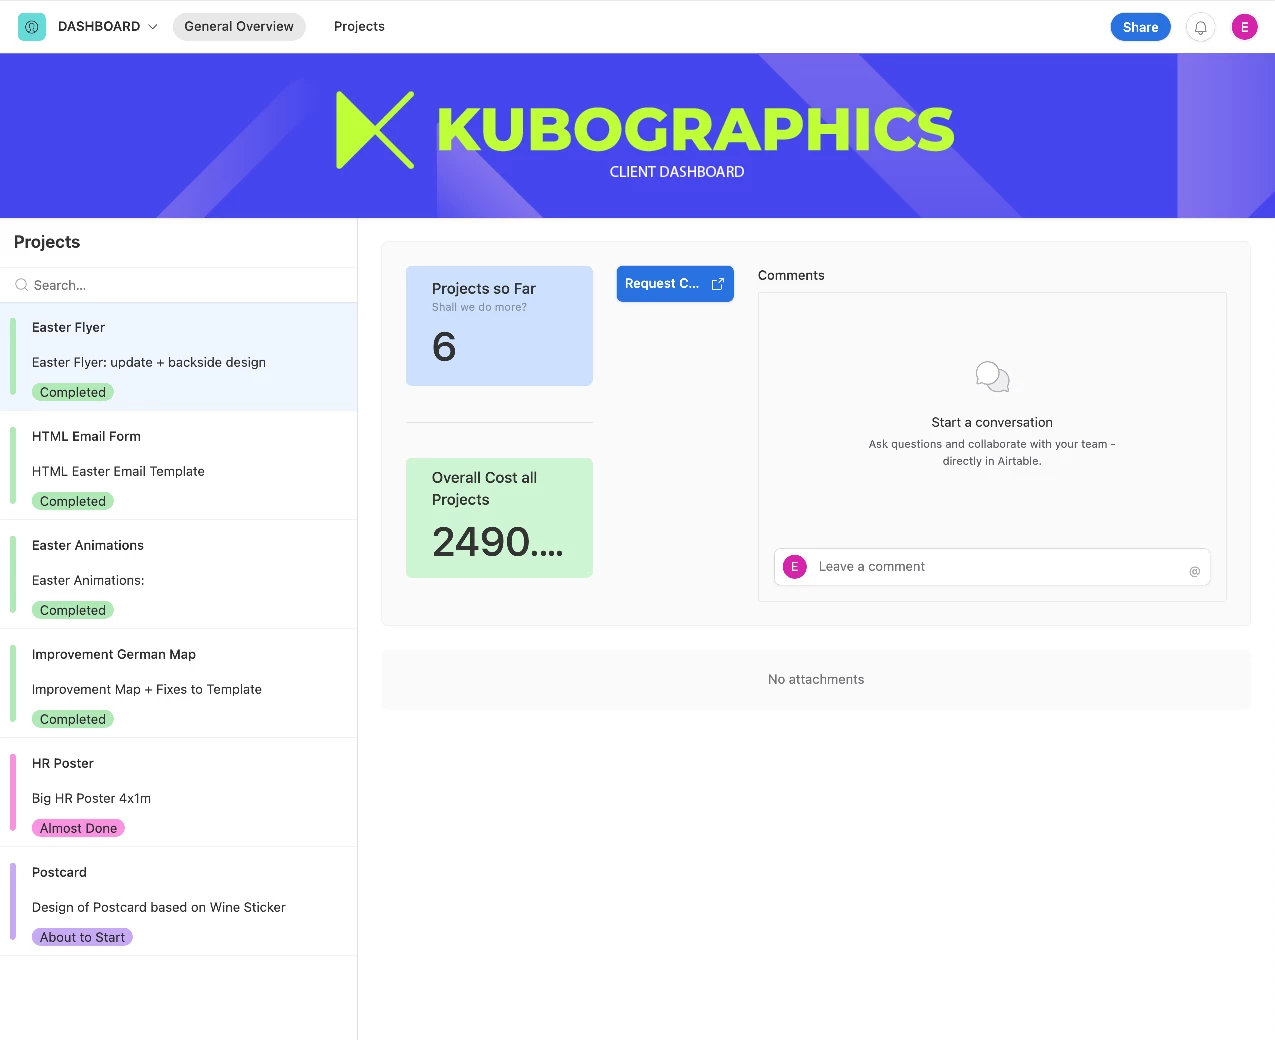This screenshot has height=1040, width=1275.
Task: Select the HR Poster project
Action: [x=179, y=793]
